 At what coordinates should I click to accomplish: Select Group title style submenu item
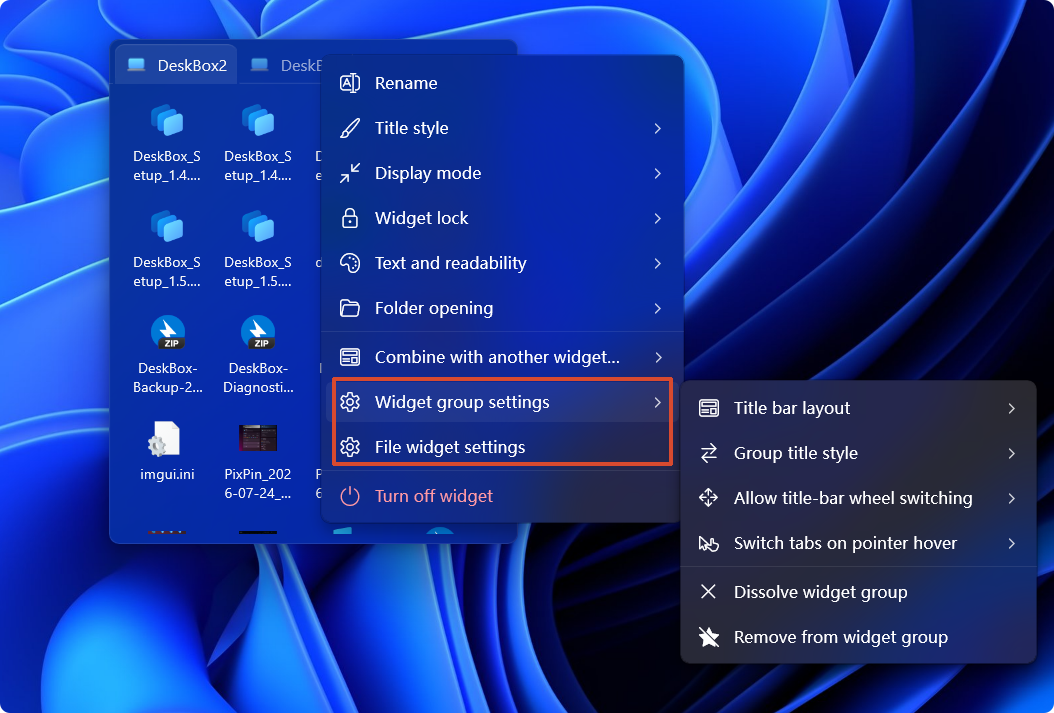click(858, 453)
